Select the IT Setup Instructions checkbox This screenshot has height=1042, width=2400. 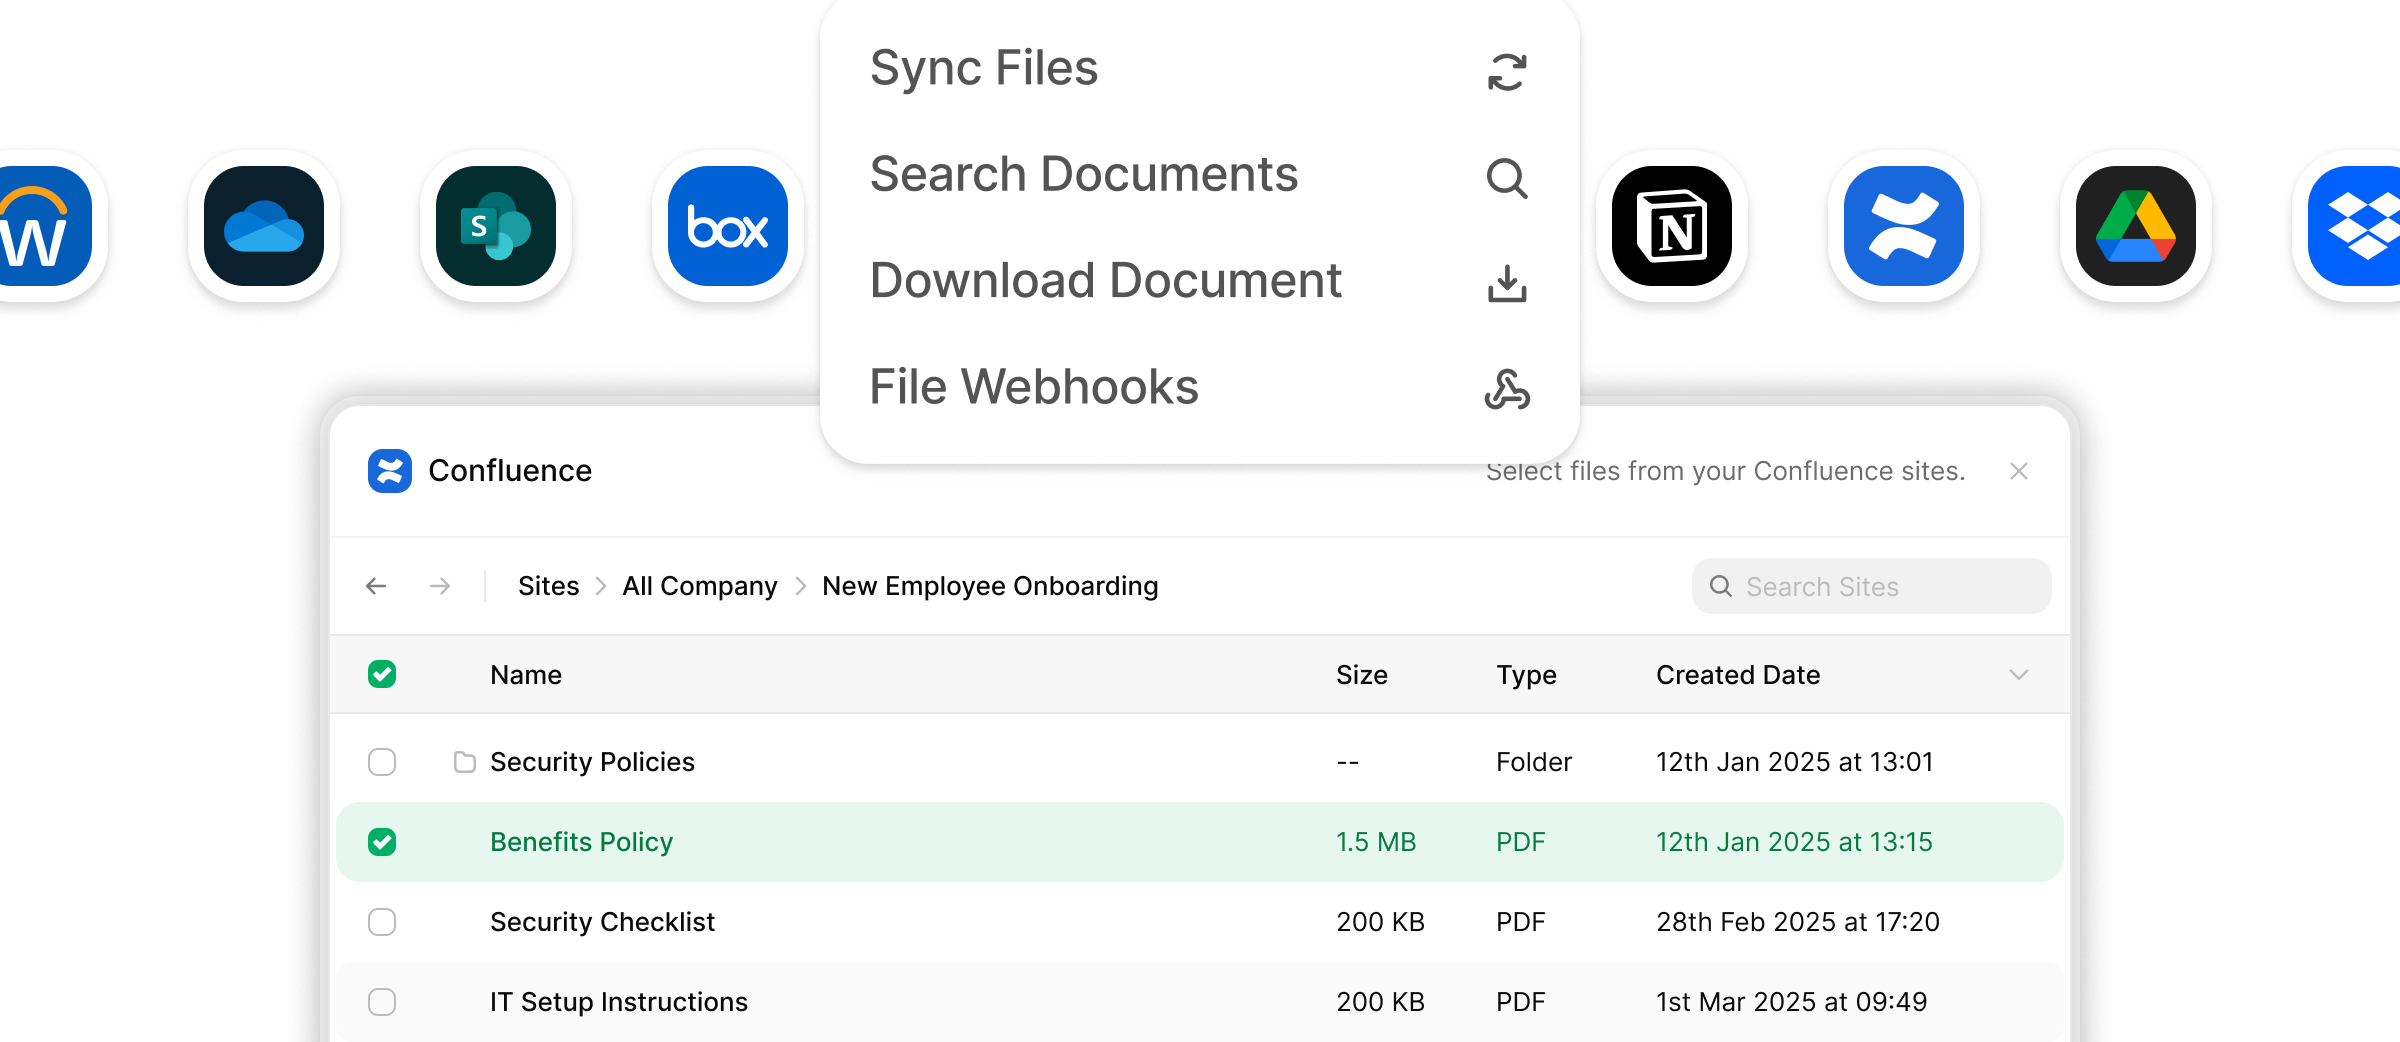click(382, 1002)
